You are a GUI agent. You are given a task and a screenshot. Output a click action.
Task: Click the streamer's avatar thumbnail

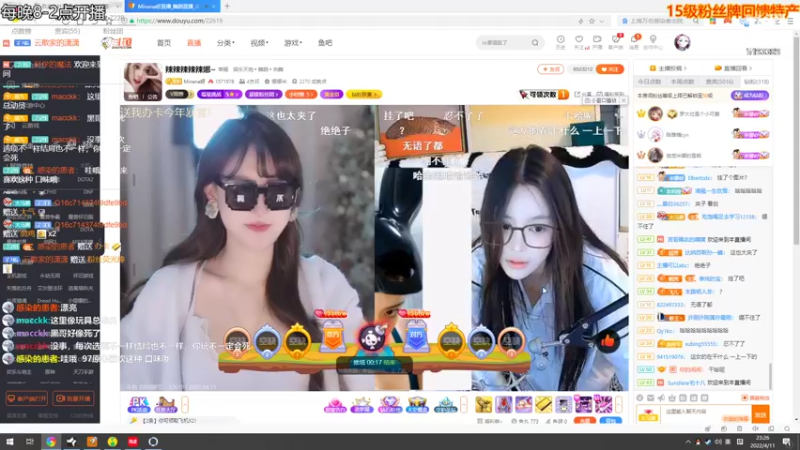(x=143, y=82)
